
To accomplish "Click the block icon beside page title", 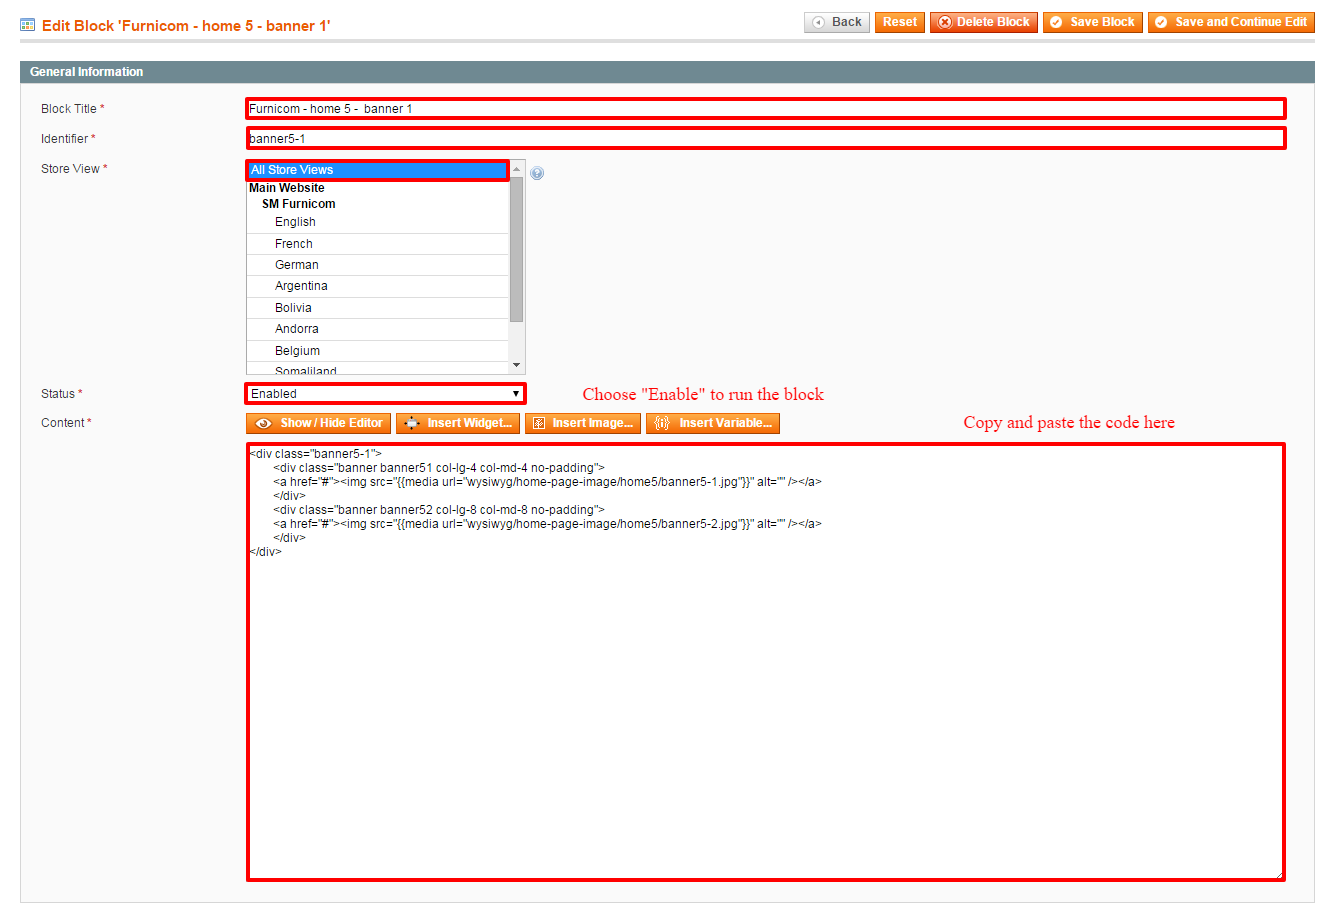I will (x=28, y=25).
